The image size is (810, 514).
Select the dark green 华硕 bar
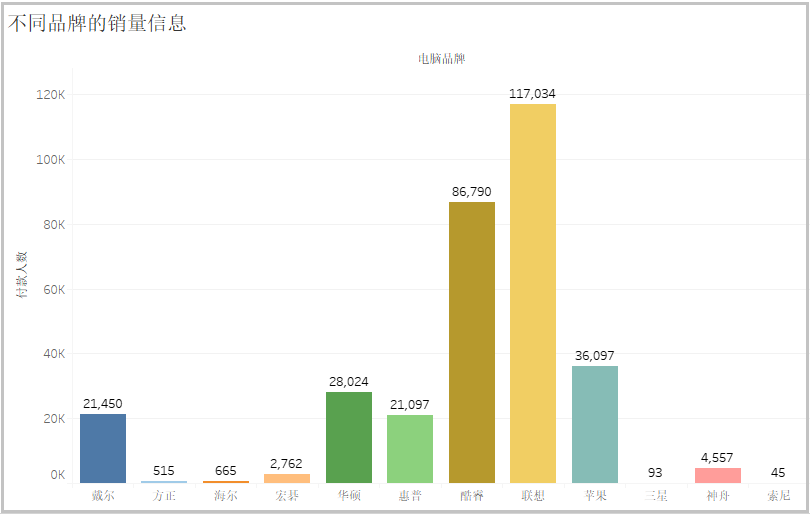pyautogui.click(x=349, y=438)
